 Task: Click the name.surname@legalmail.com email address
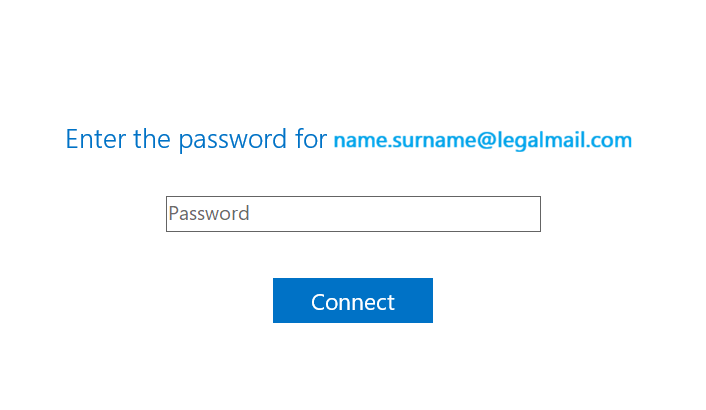[x=482, y=140]
